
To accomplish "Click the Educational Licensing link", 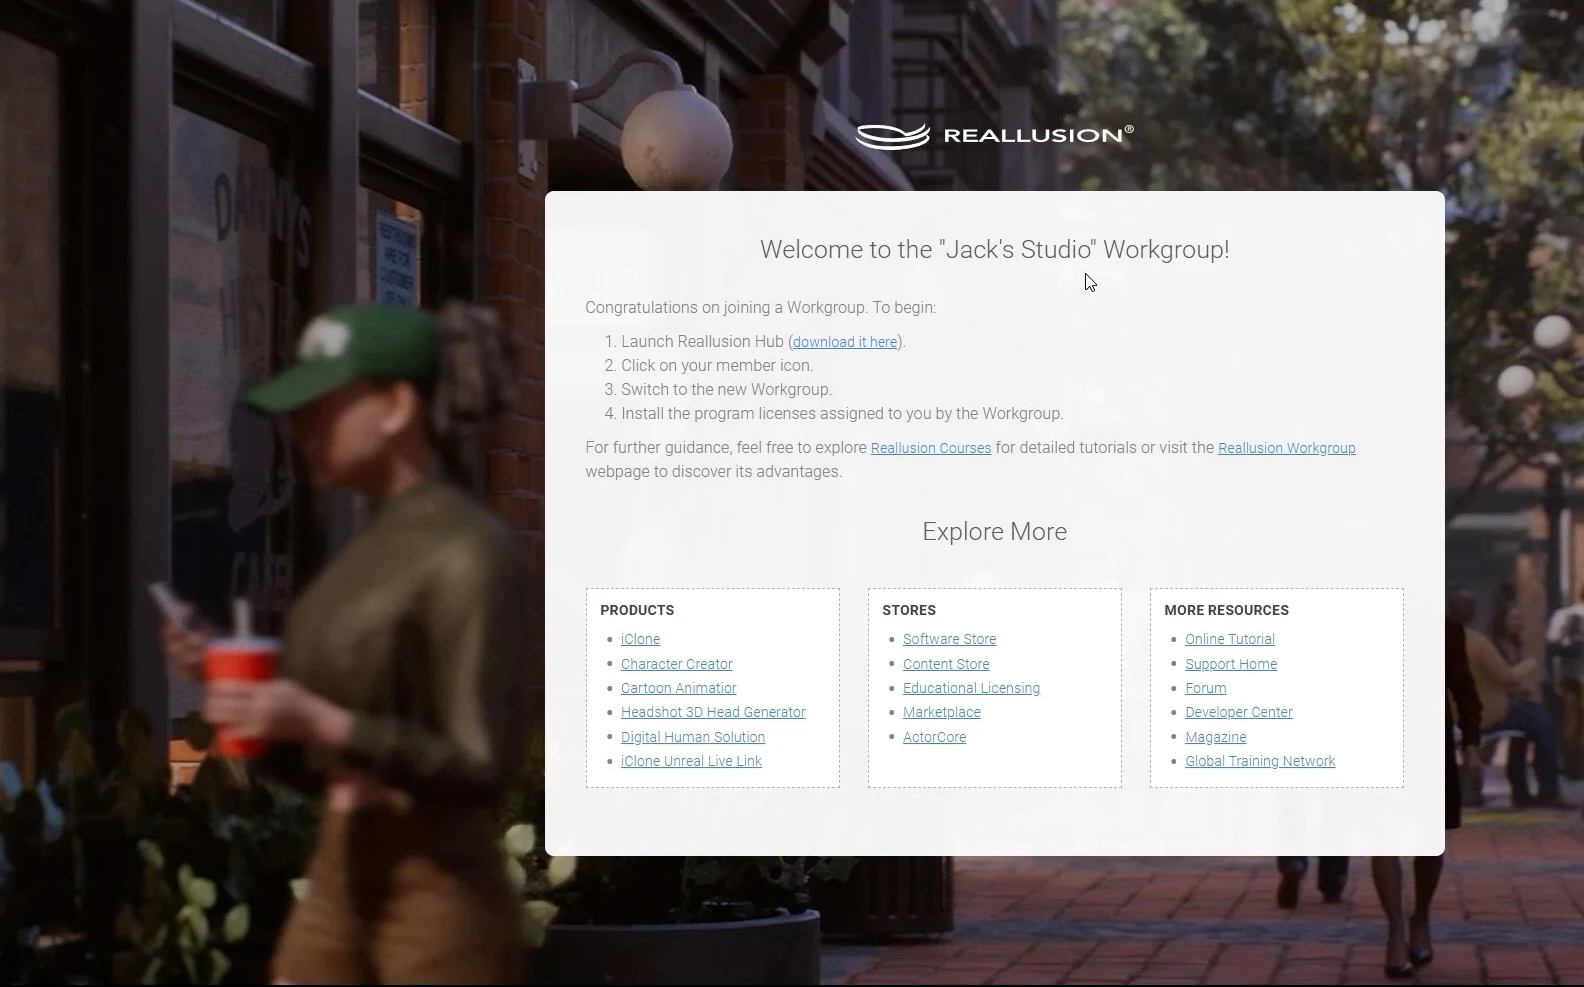I will click(x=971, y=688).
